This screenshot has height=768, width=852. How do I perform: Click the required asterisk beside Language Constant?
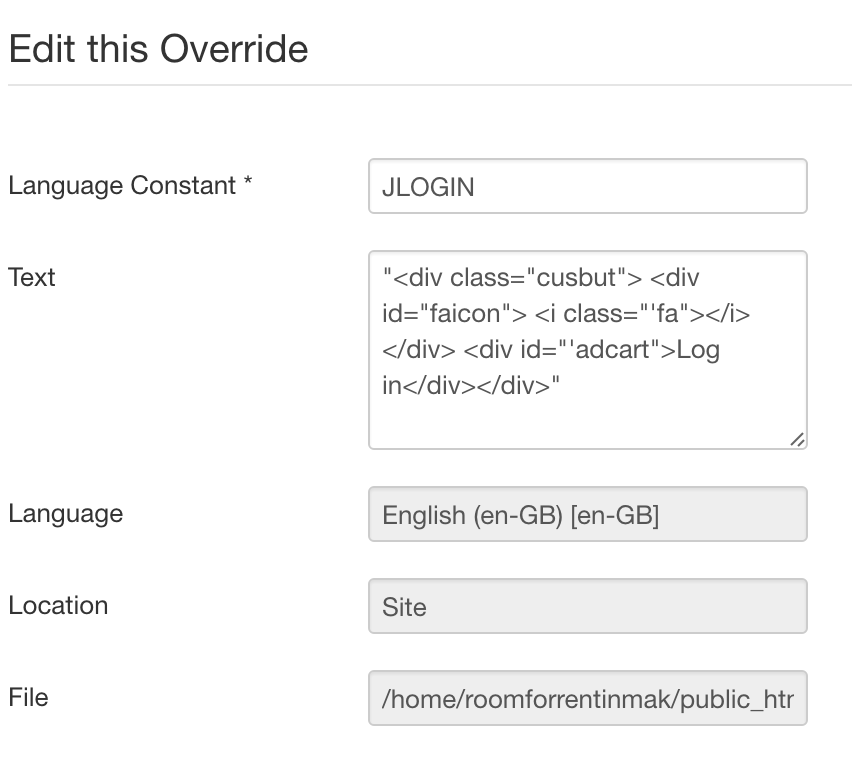[x=247, y=184]
